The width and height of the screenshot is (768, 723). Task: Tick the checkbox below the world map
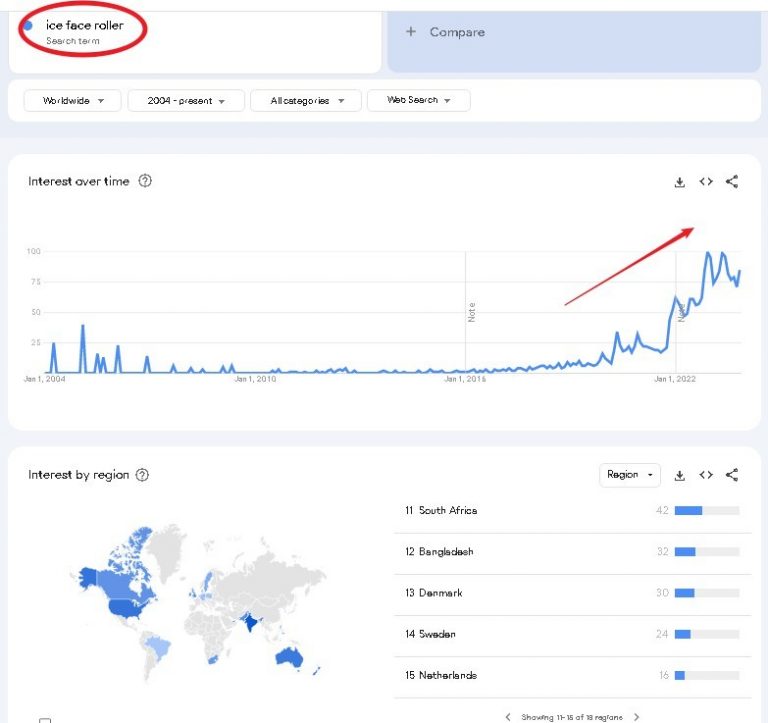point(45,721)
